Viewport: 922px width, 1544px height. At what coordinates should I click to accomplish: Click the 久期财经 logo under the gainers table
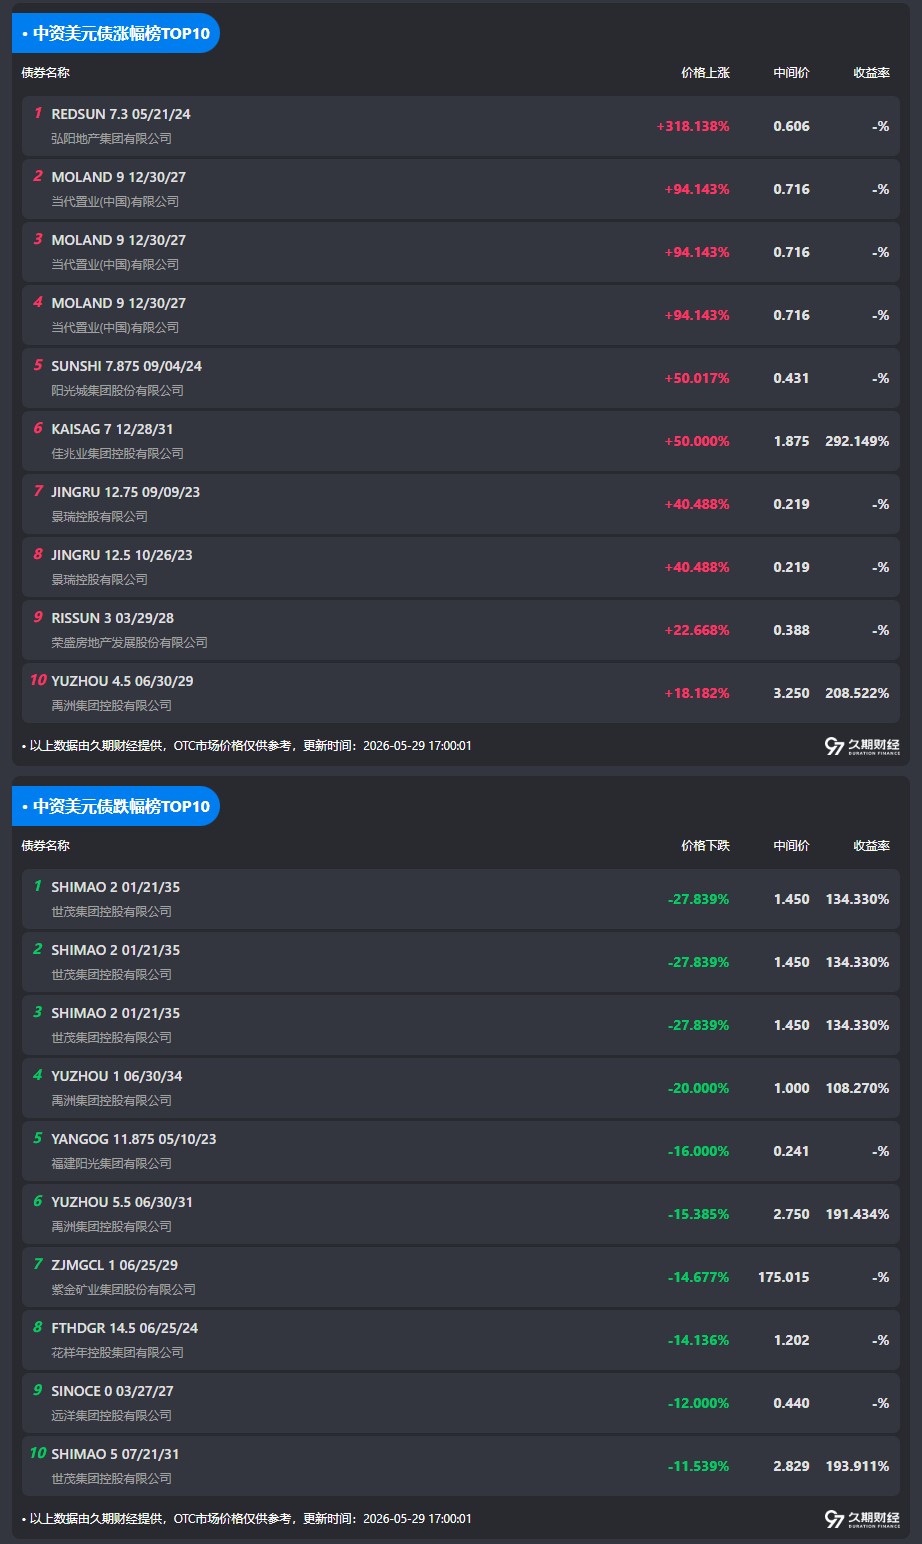tap(862, 746)
